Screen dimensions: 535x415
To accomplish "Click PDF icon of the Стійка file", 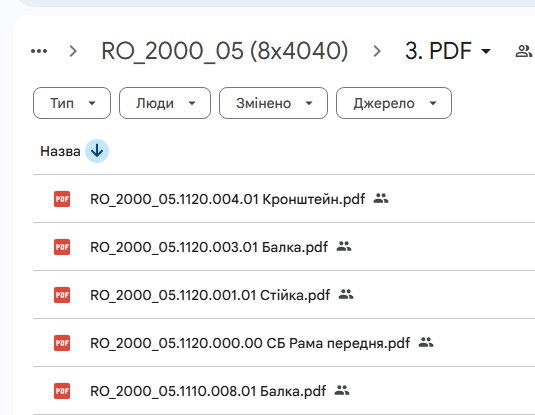I will (x=62, y=295).
